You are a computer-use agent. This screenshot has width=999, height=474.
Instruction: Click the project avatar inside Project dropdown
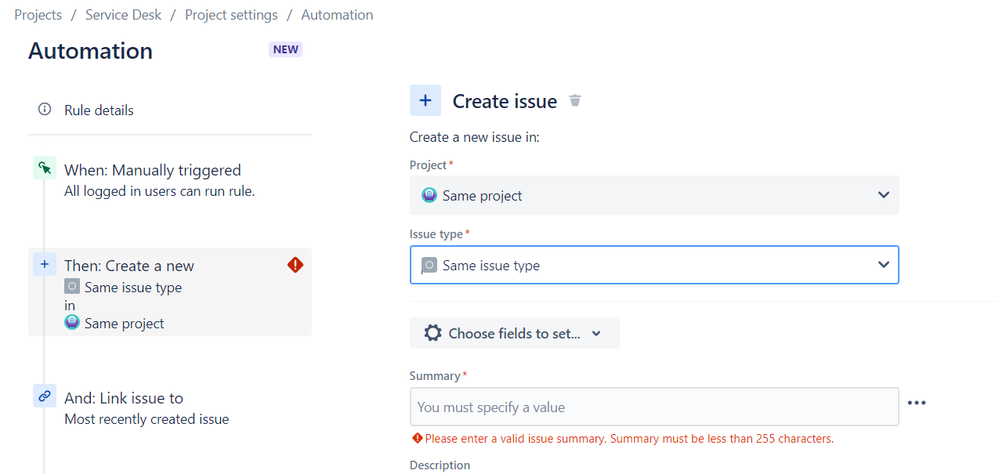[x=429, y=195]
